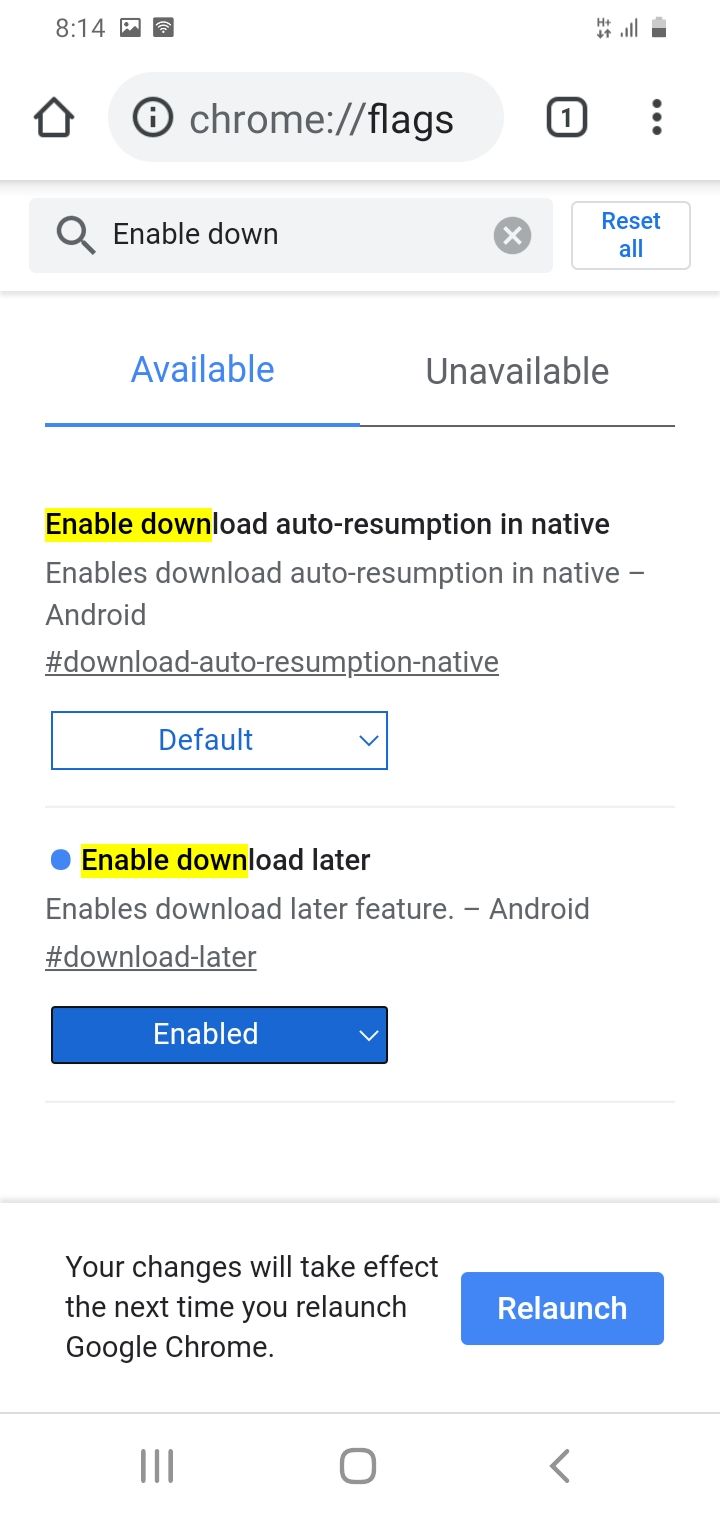This screenshot has width=720, height=1520.
Task: Open the Enabled dropdown for download later
Action: point(219,1034)
